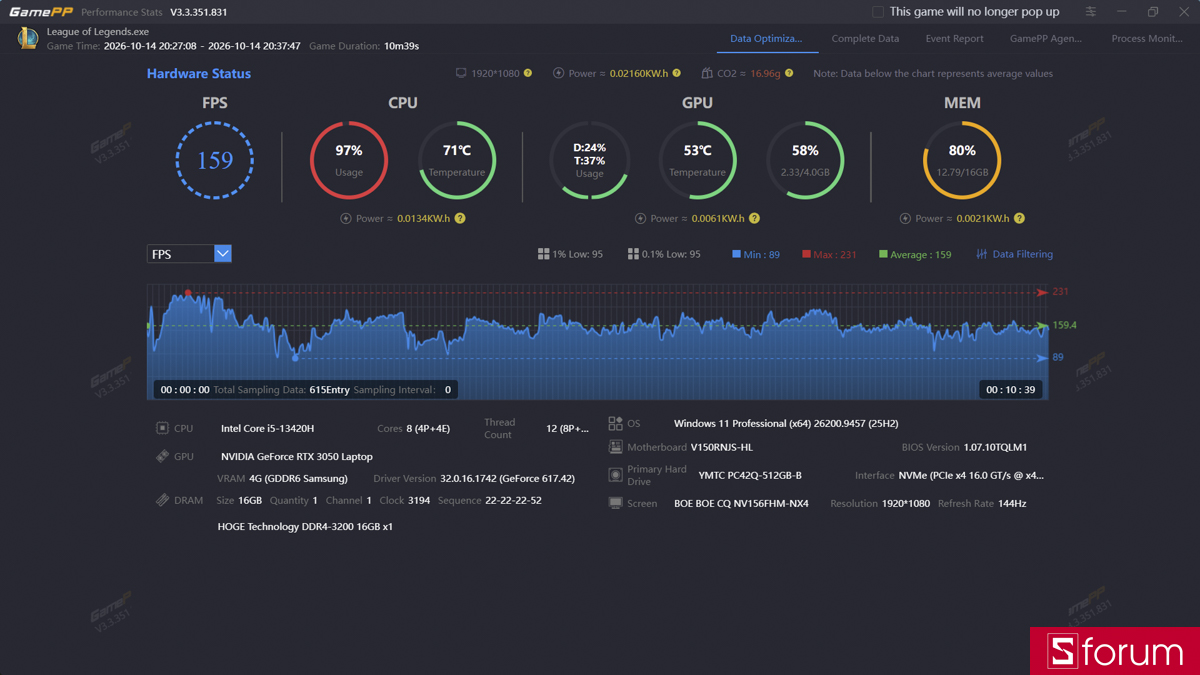Viewport: 1200px width, 675px height.
Task: Switch to the Data Optimization tab
Action: (766, 39)
